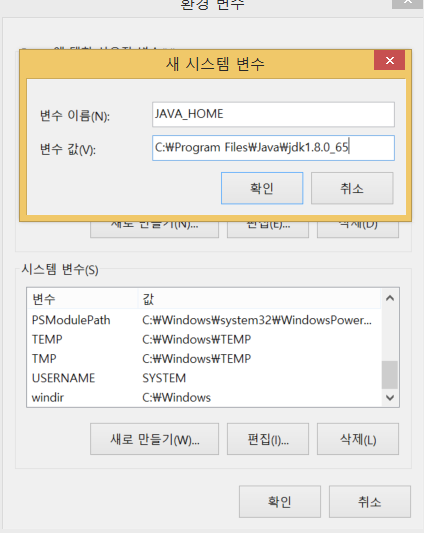Click scroll down arrow in system variables list
Viewport: 424px width, 533px height.
click(x=390, y=397)
